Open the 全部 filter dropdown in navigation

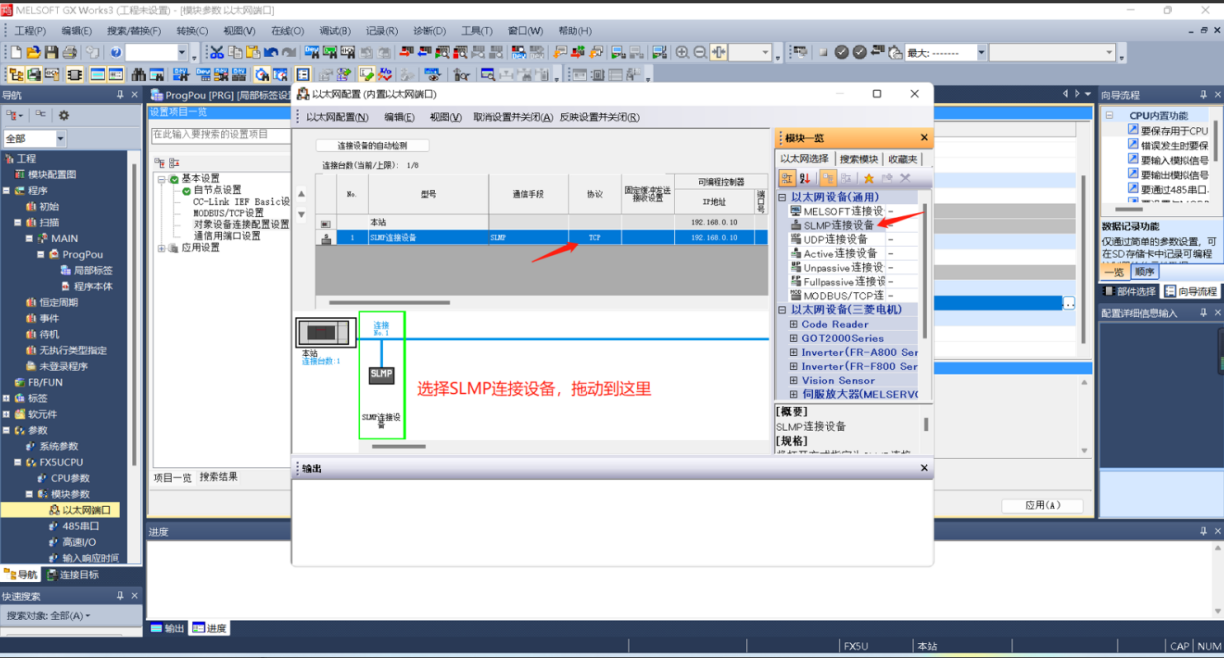tap(61, 139)
